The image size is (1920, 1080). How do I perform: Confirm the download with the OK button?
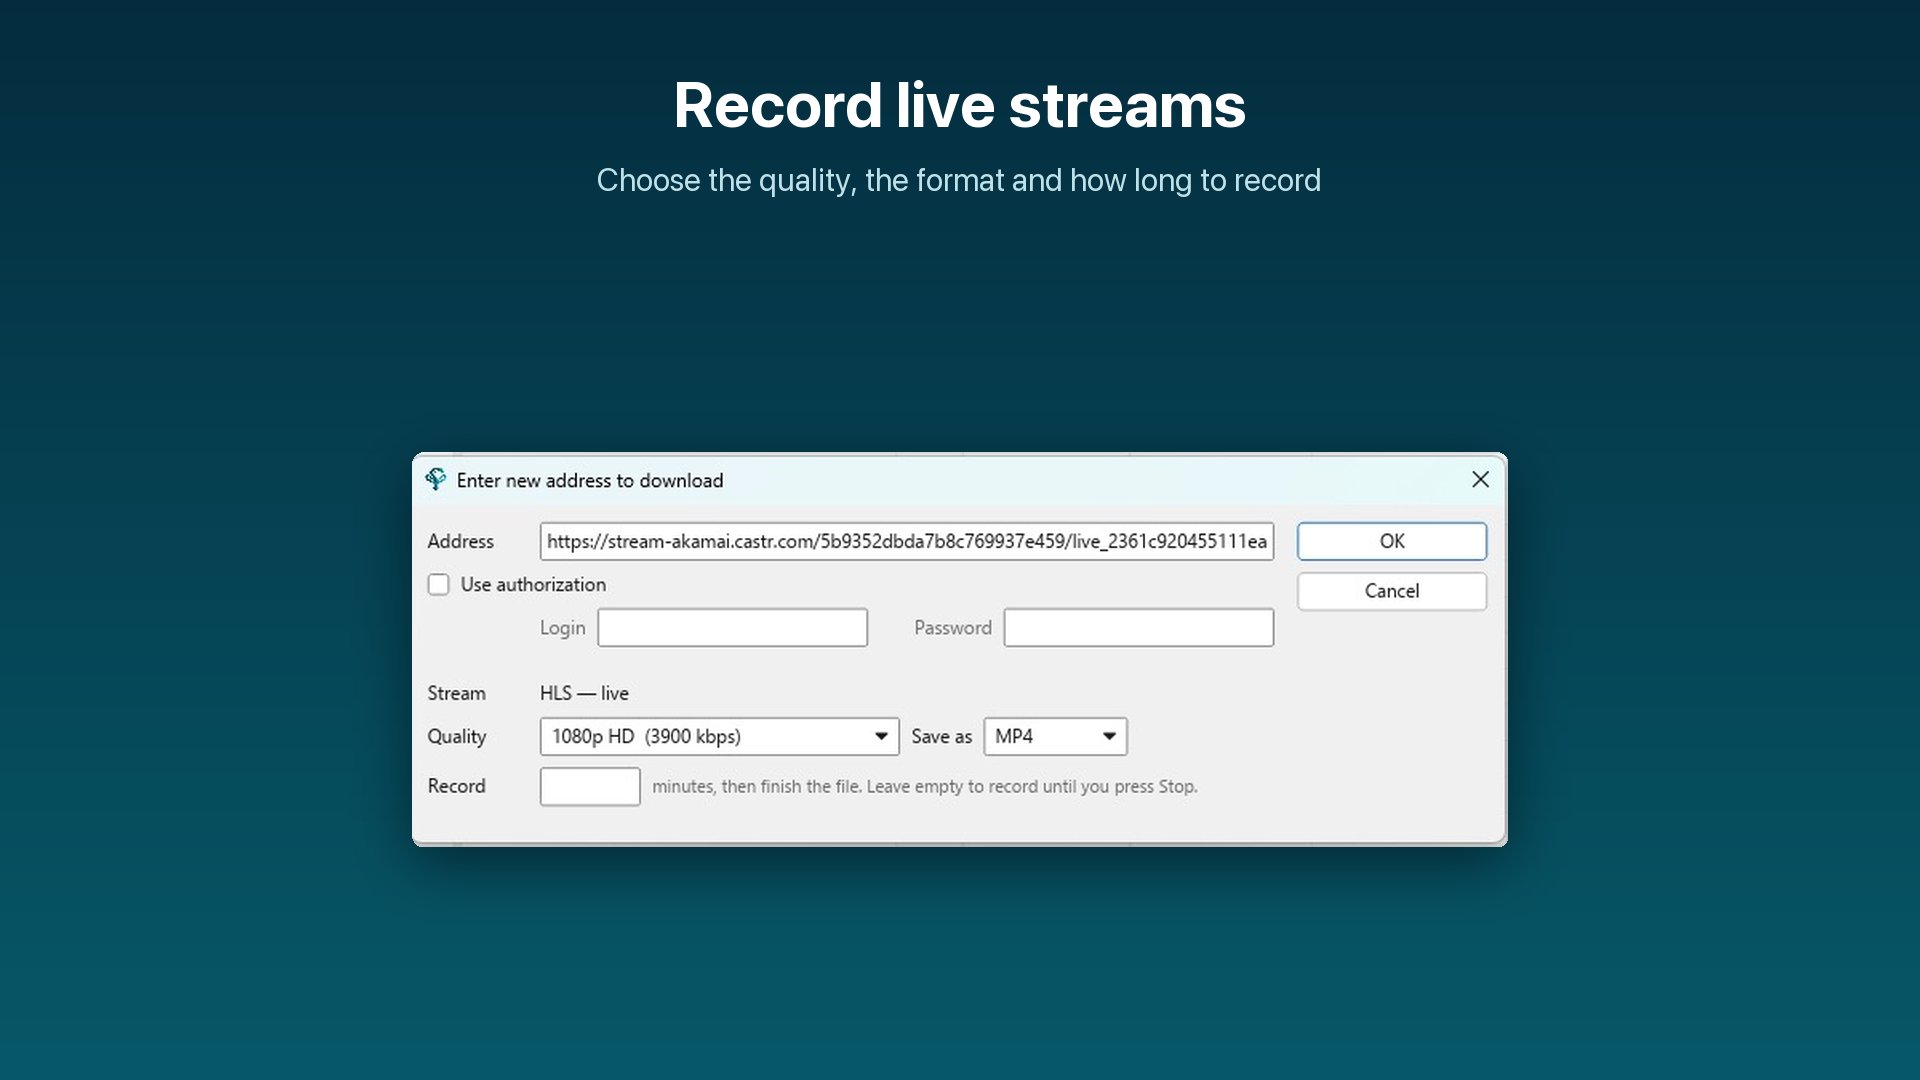pos(1392,541)
